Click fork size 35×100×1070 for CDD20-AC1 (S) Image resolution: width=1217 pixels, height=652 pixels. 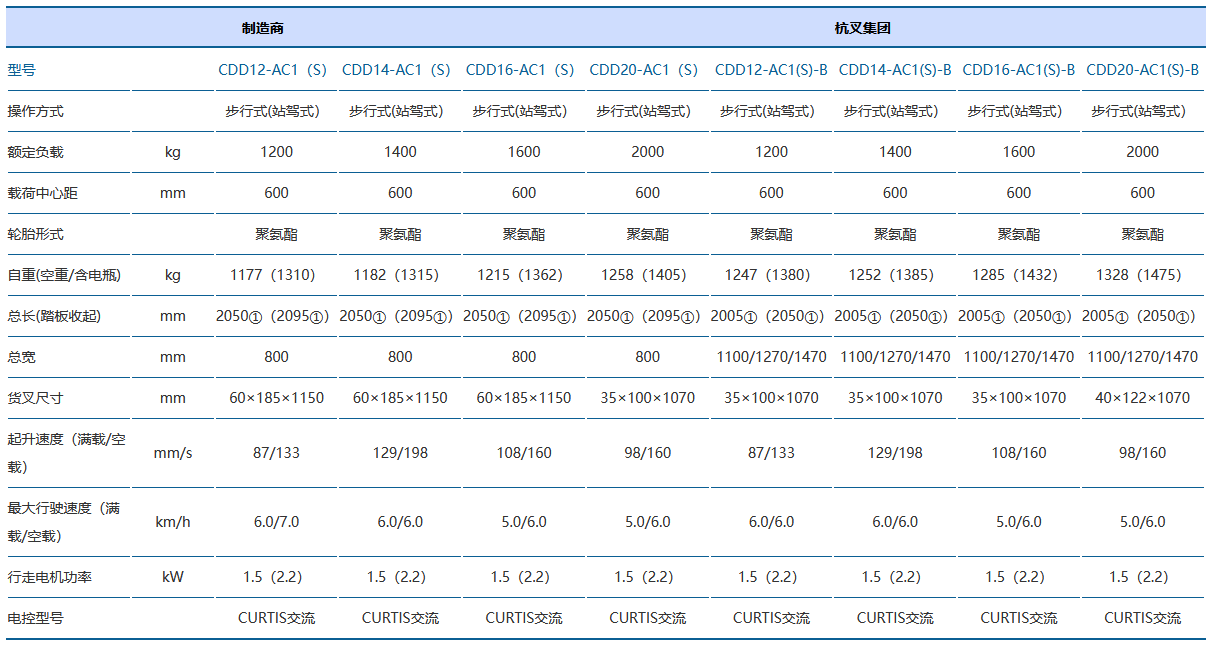[x=648, y=398]
